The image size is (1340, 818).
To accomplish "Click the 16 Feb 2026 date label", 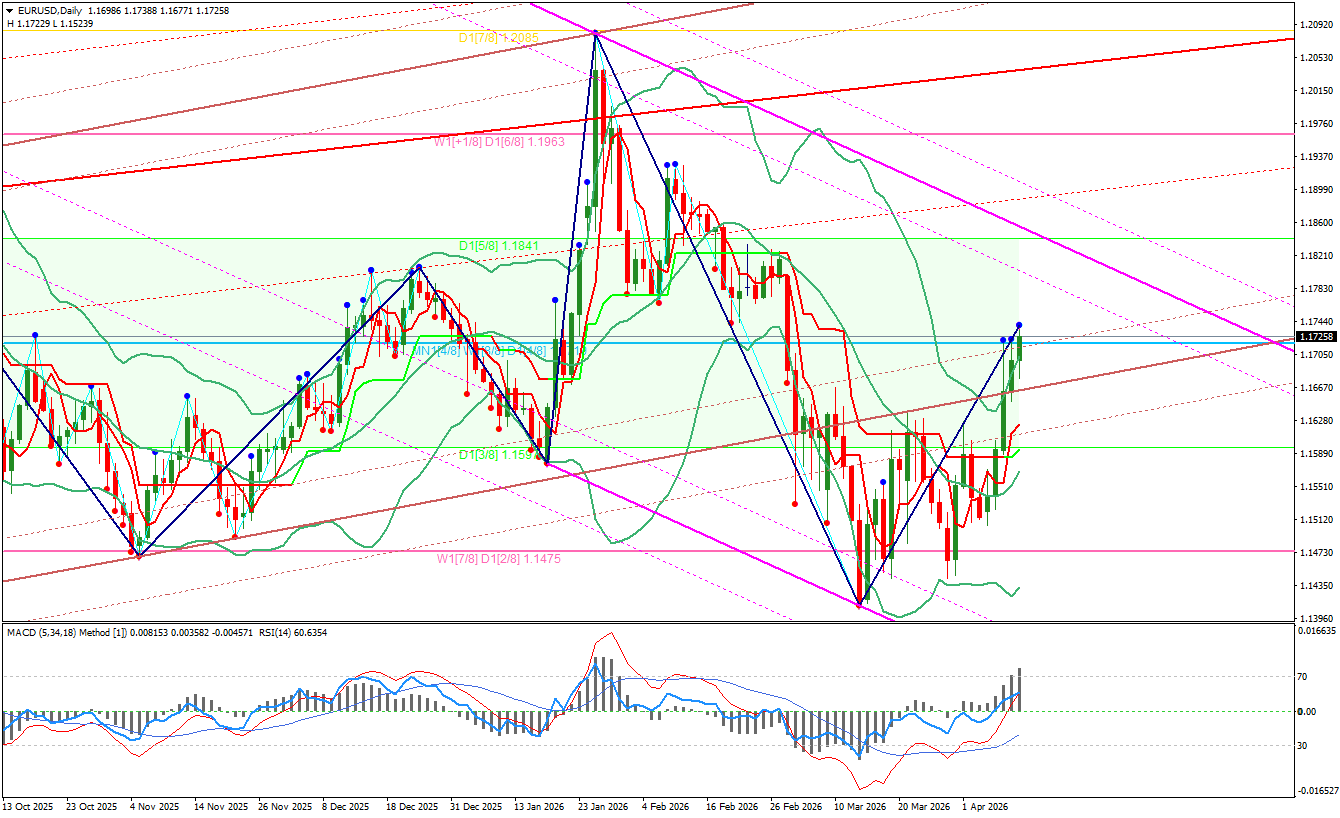I will (733, 805).
